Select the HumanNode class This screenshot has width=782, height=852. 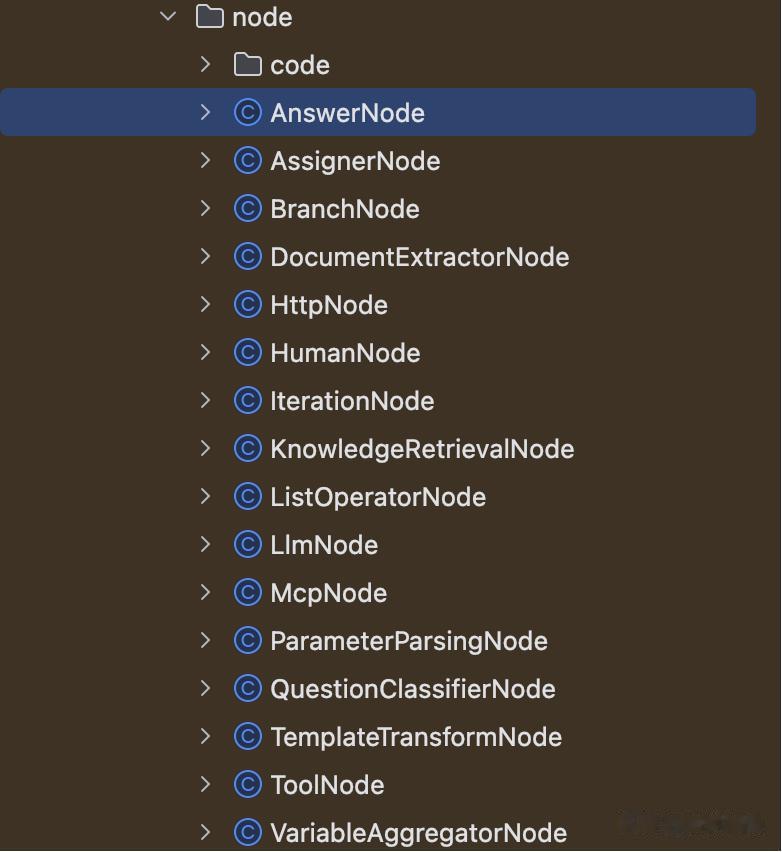[345, 353]
